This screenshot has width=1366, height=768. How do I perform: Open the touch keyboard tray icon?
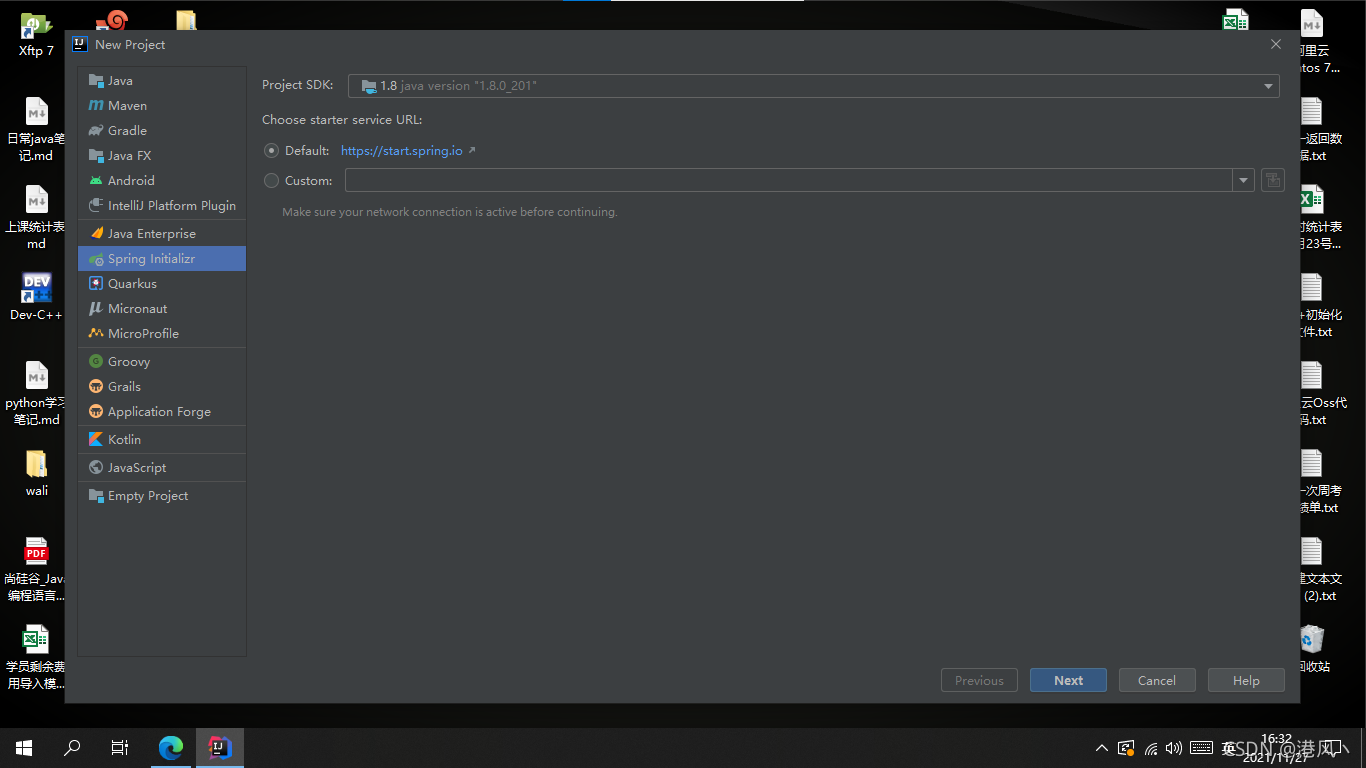pos(1201,747)
